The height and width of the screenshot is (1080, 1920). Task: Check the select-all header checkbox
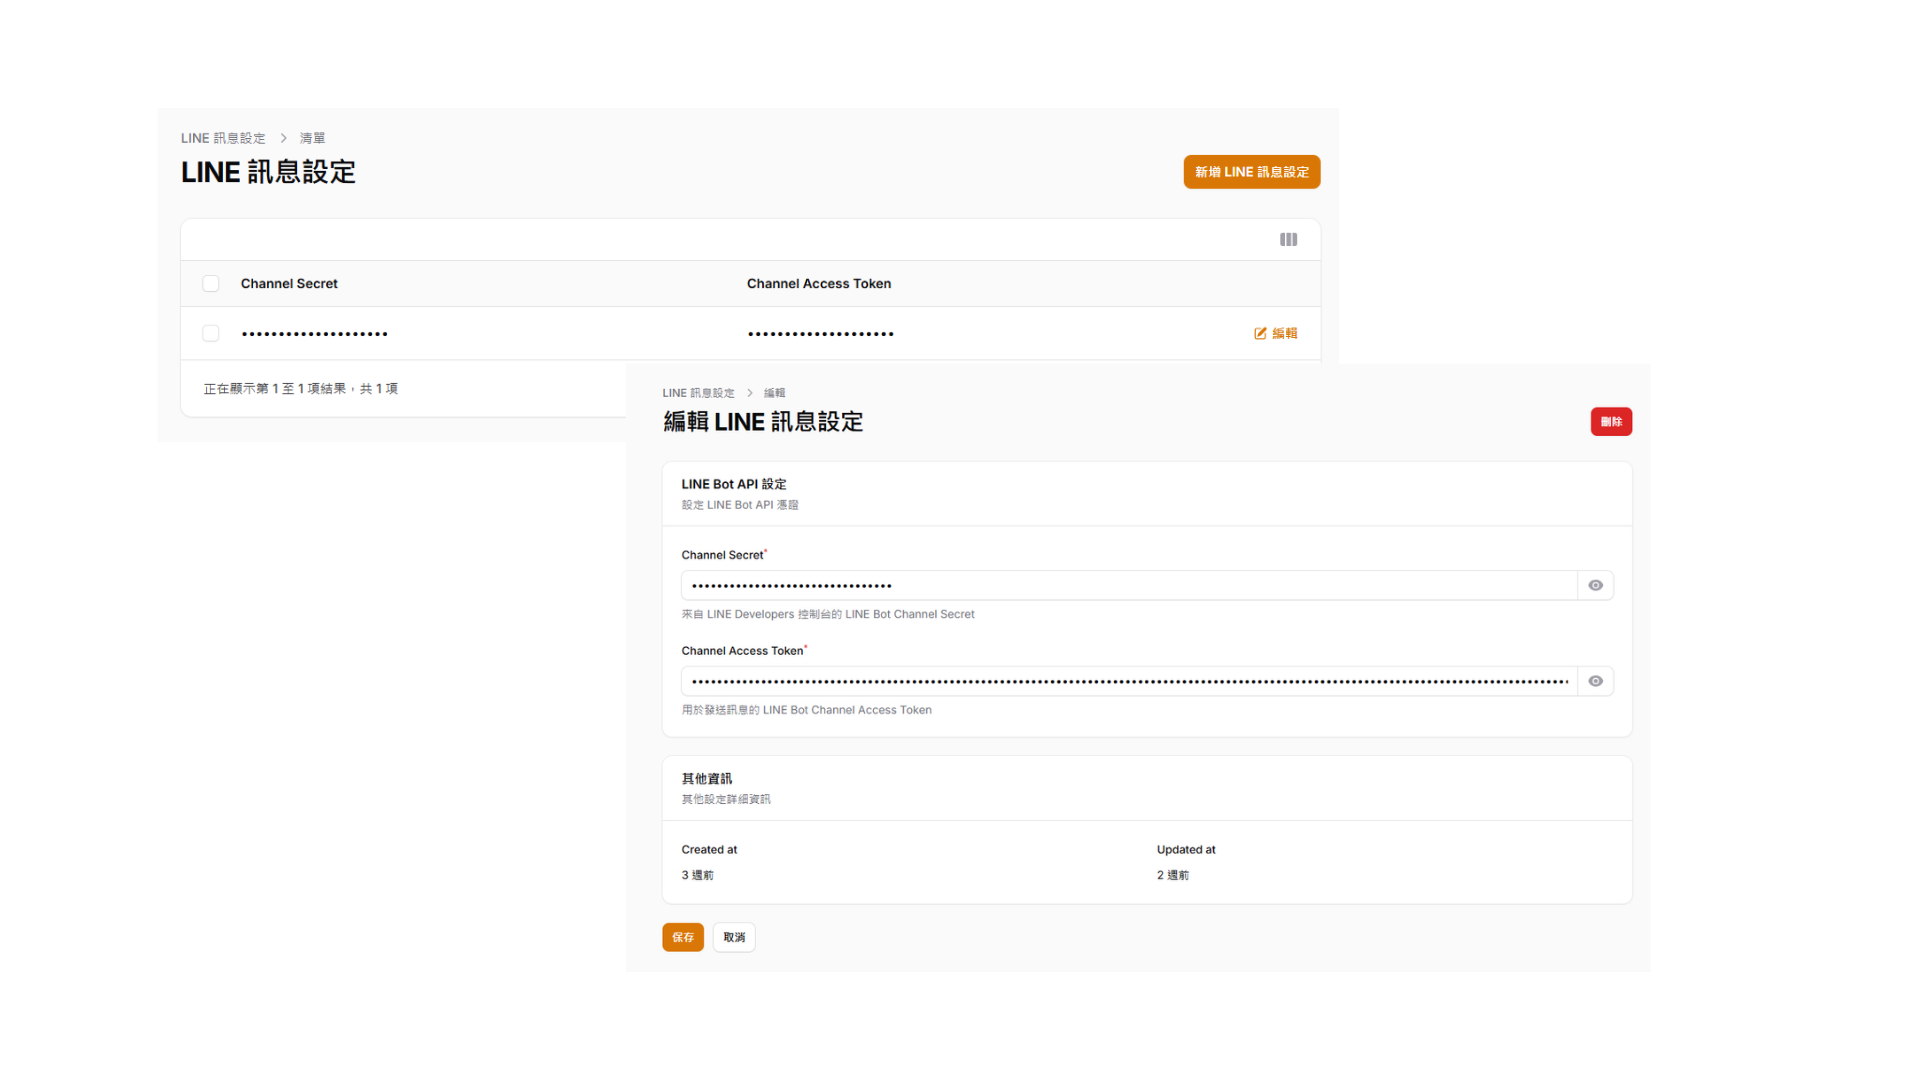[x=211, y=284]
